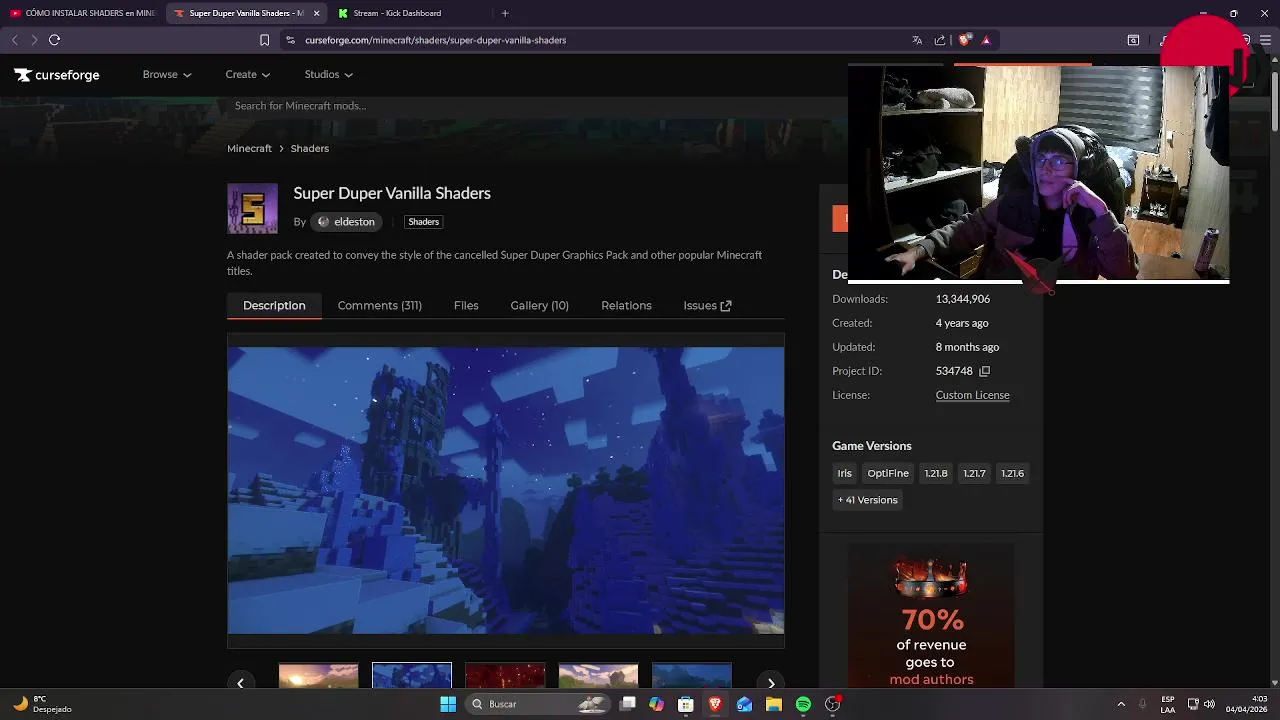This screenshot has height=720, width=1280.
Task: Filter by OptiFine game version
Action: (888, 473)
